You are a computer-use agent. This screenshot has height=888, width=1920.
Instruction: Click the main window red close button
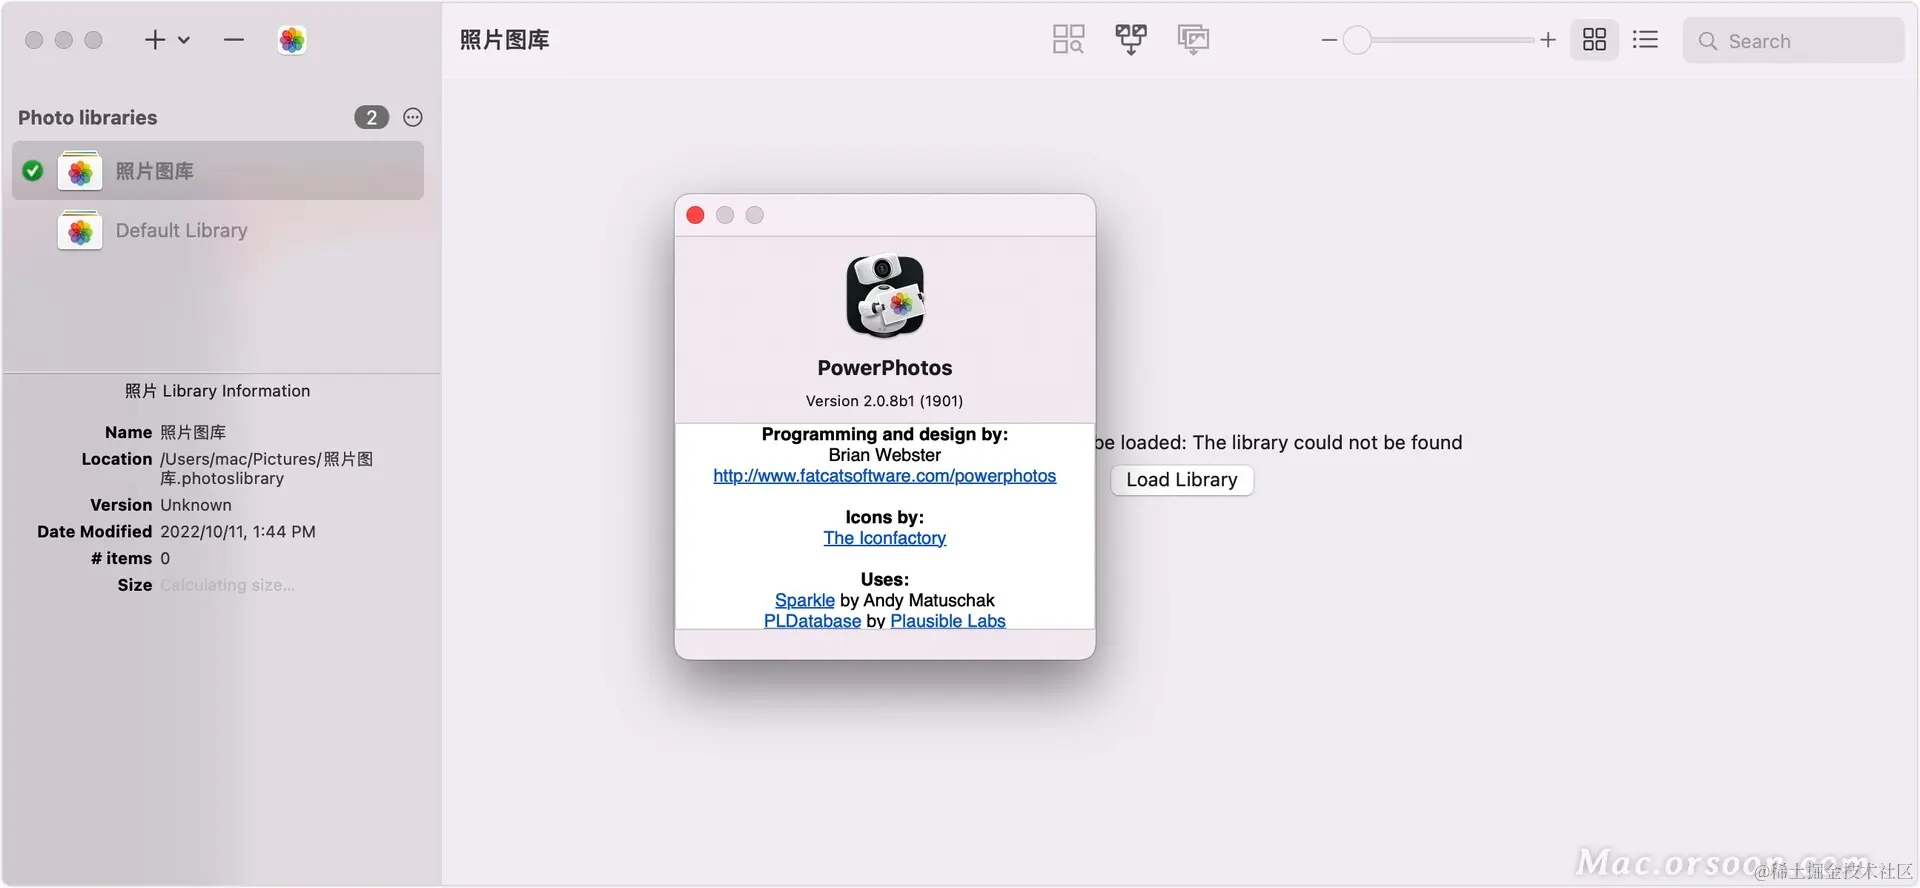(x=34, y=40)
